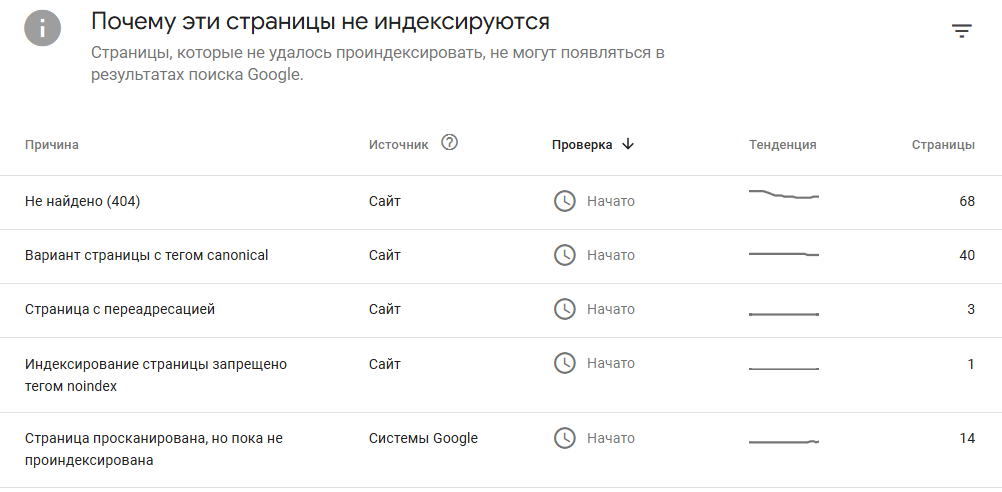Click the trend sparkline for the 404 row
This screenshot has height=492, width=1002.
coord(784,195)
